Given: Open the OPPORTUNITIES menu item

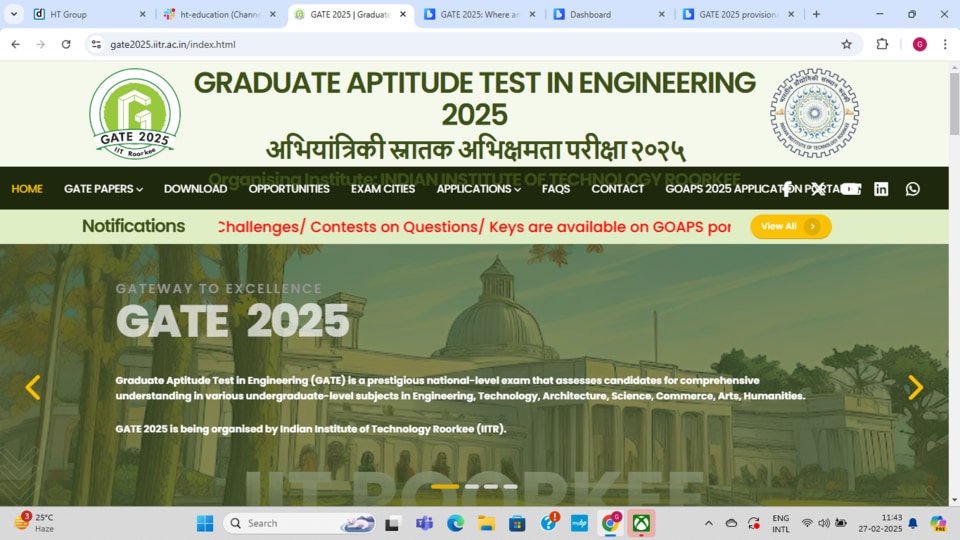Looking at the screenshot, I should tap(289, 189).
